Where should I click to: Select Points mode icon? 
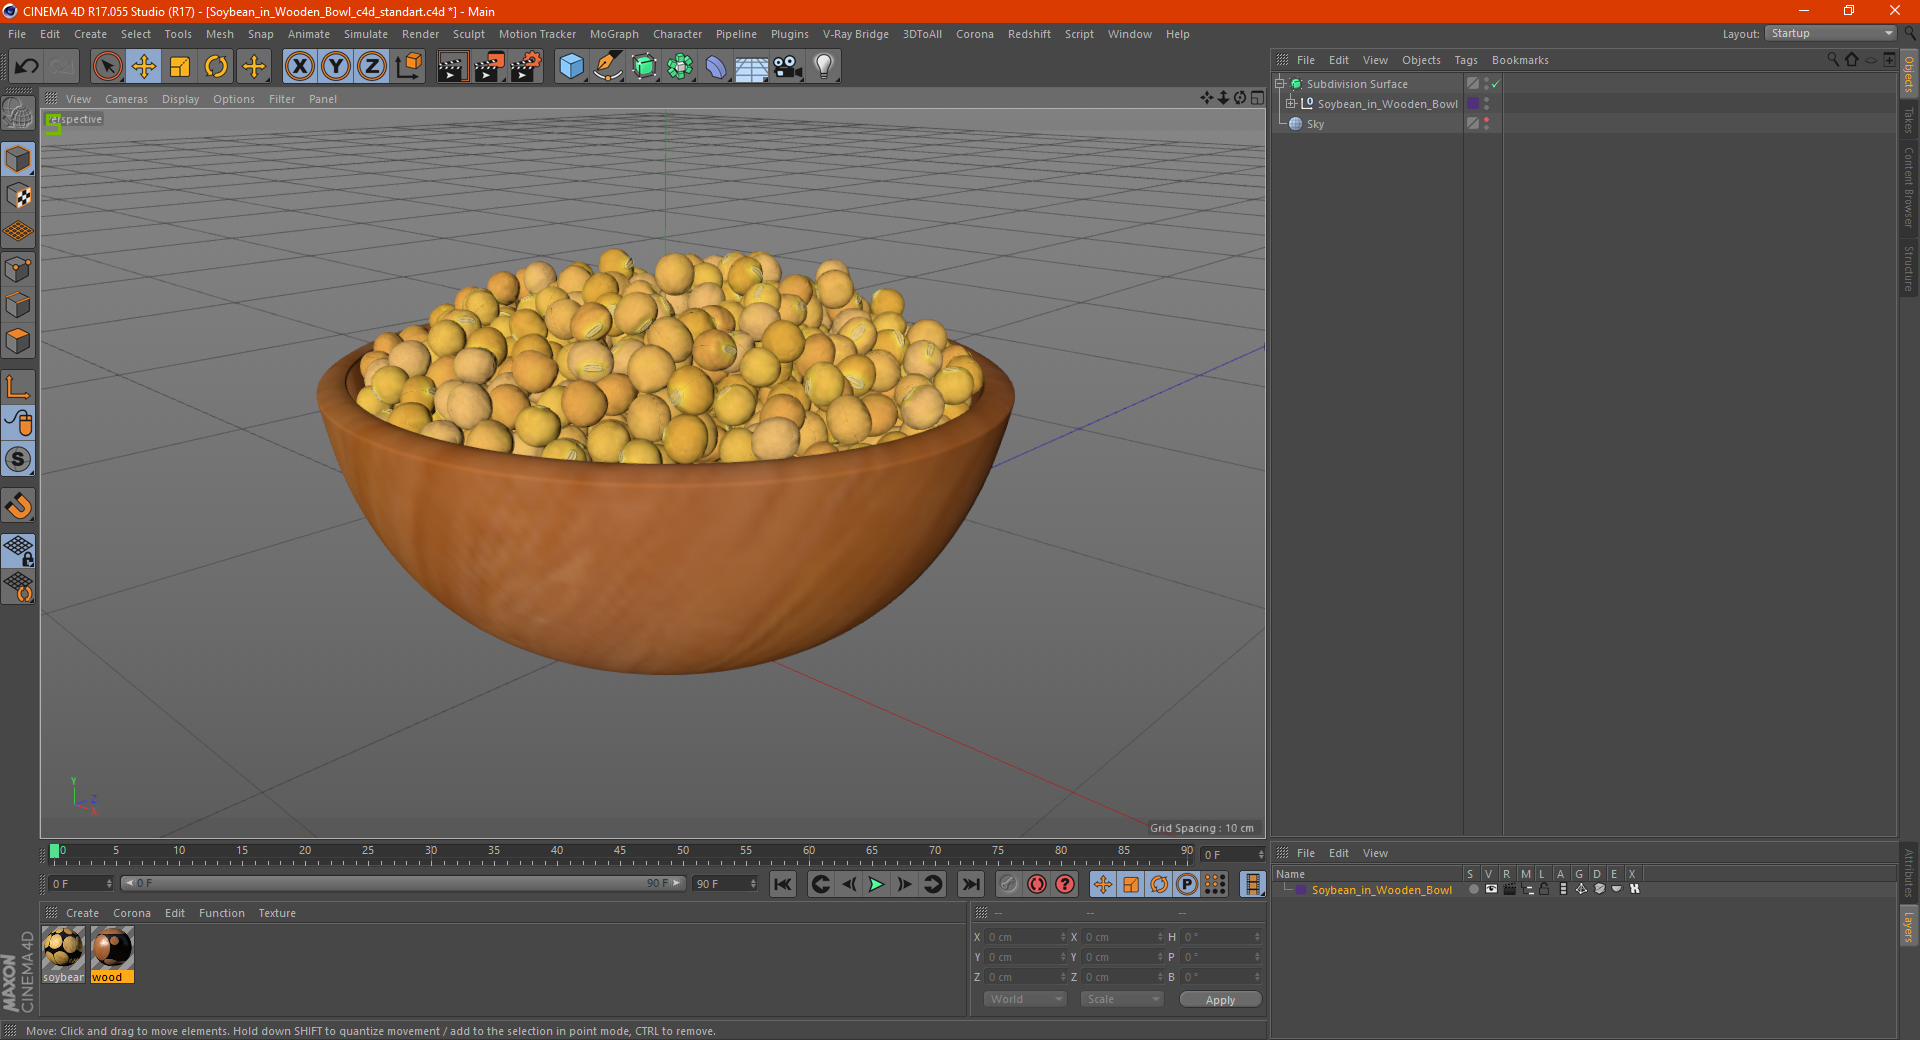[18, 269]
